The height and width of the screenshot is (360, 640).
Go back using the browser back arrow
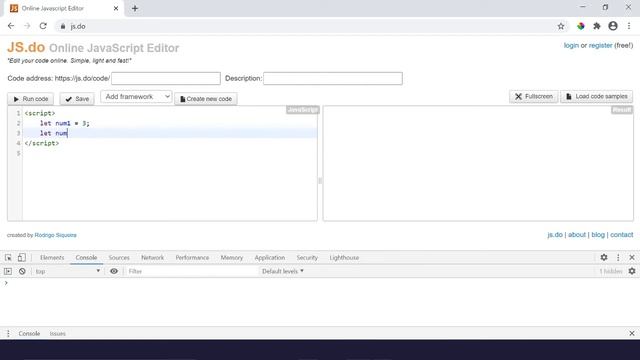[x=11, y=26]
